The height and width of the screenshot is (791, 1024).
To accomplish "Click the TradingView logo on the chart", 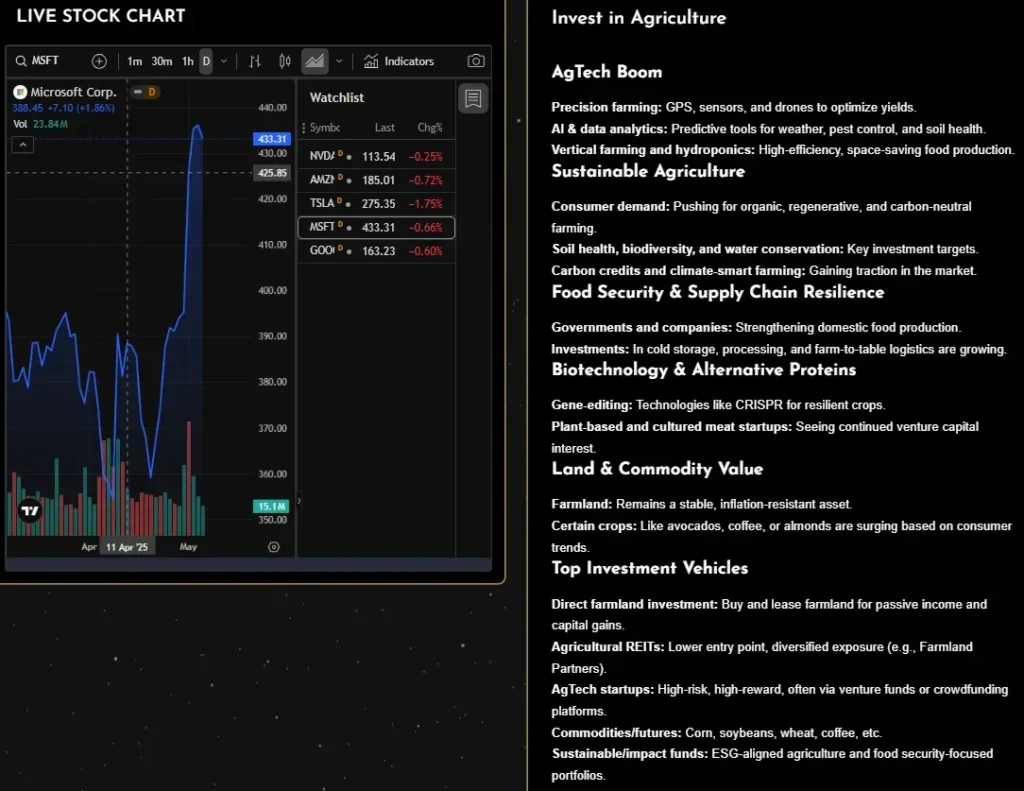I will [x=30, y=510].
